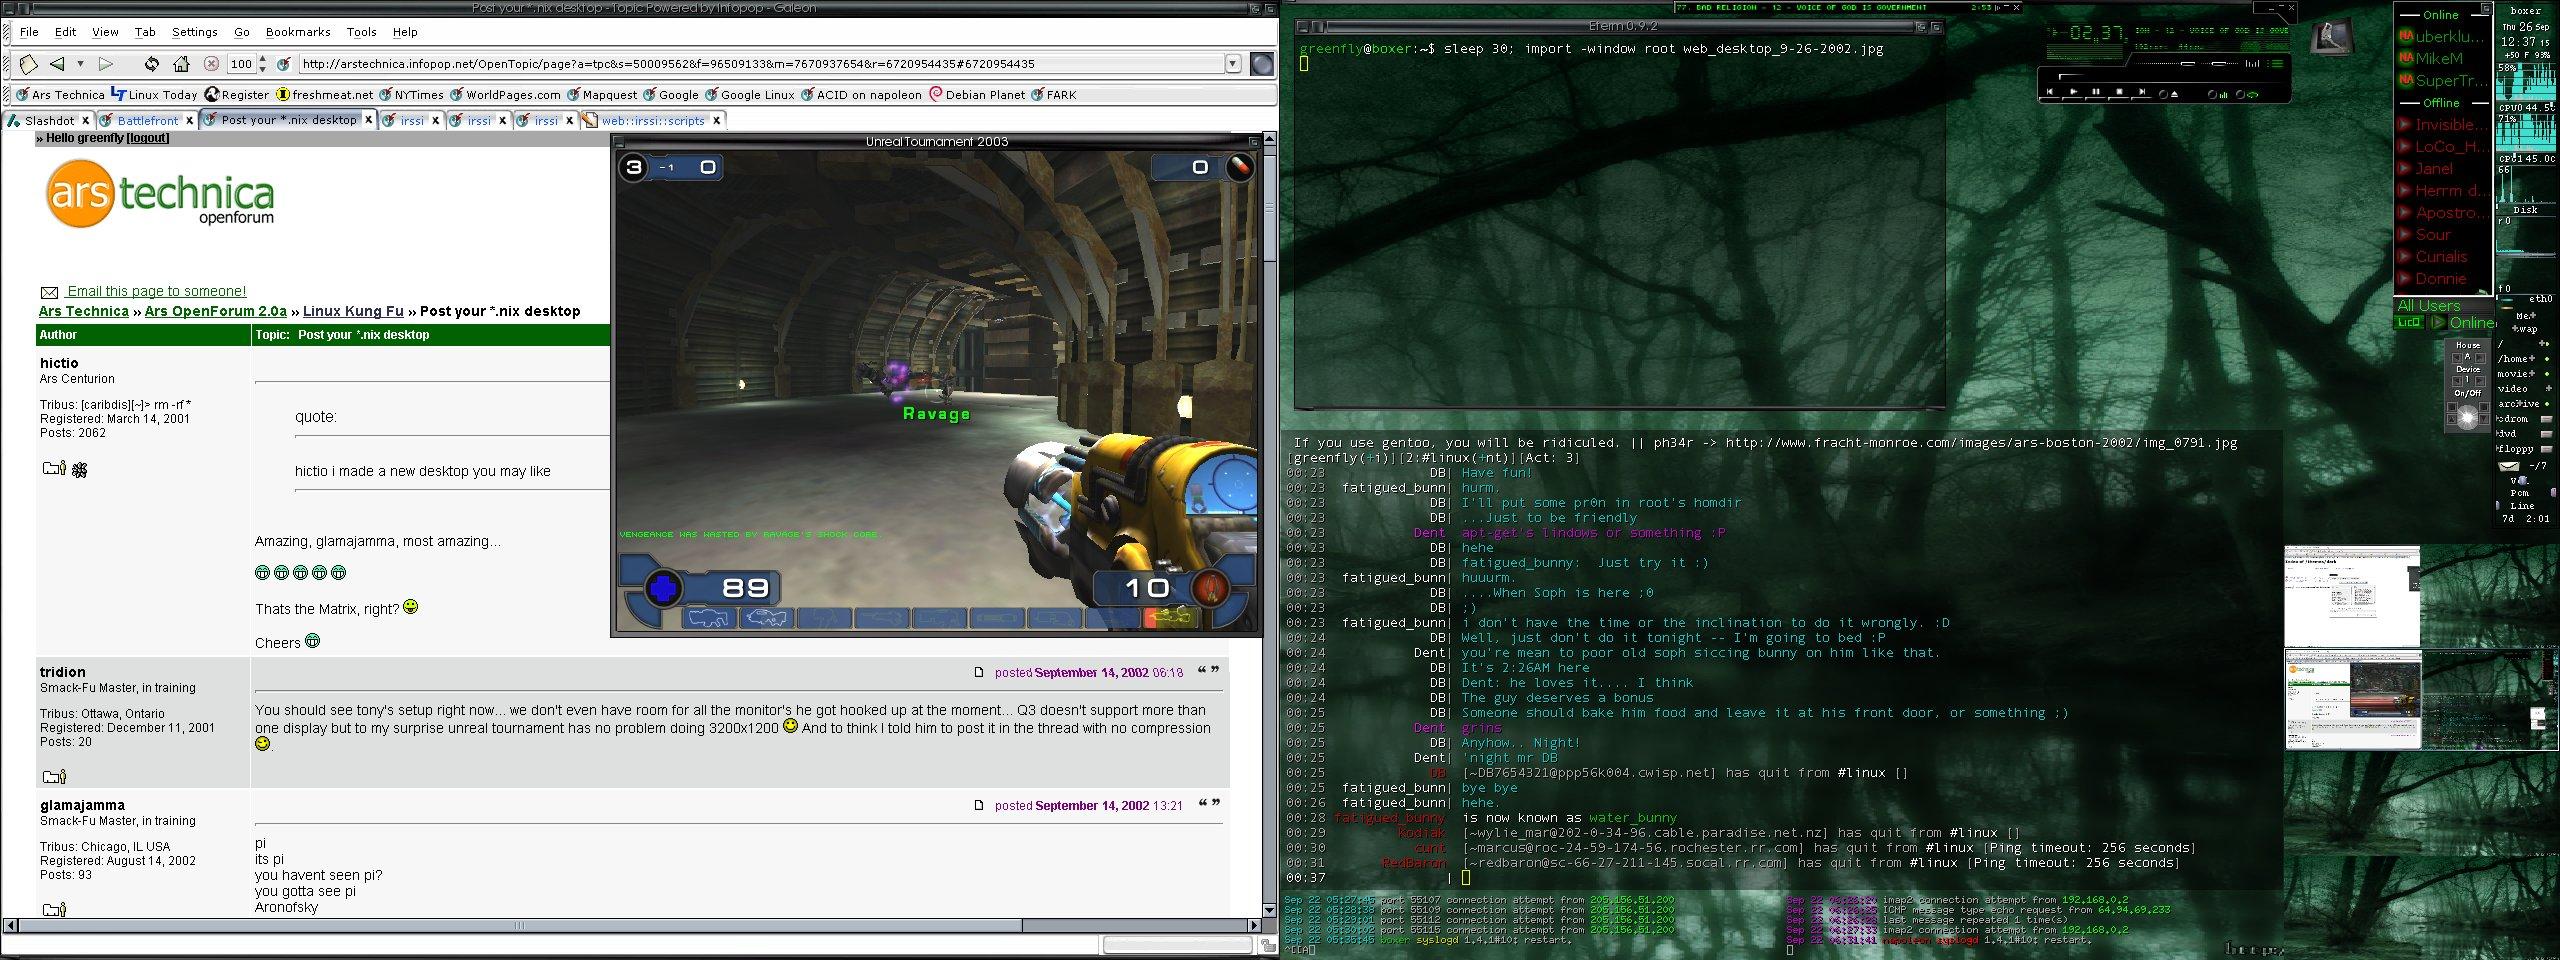Click the LicQ button in the buddy list
Viewport: 2560px width, 960px height.
pos(2409,322)
